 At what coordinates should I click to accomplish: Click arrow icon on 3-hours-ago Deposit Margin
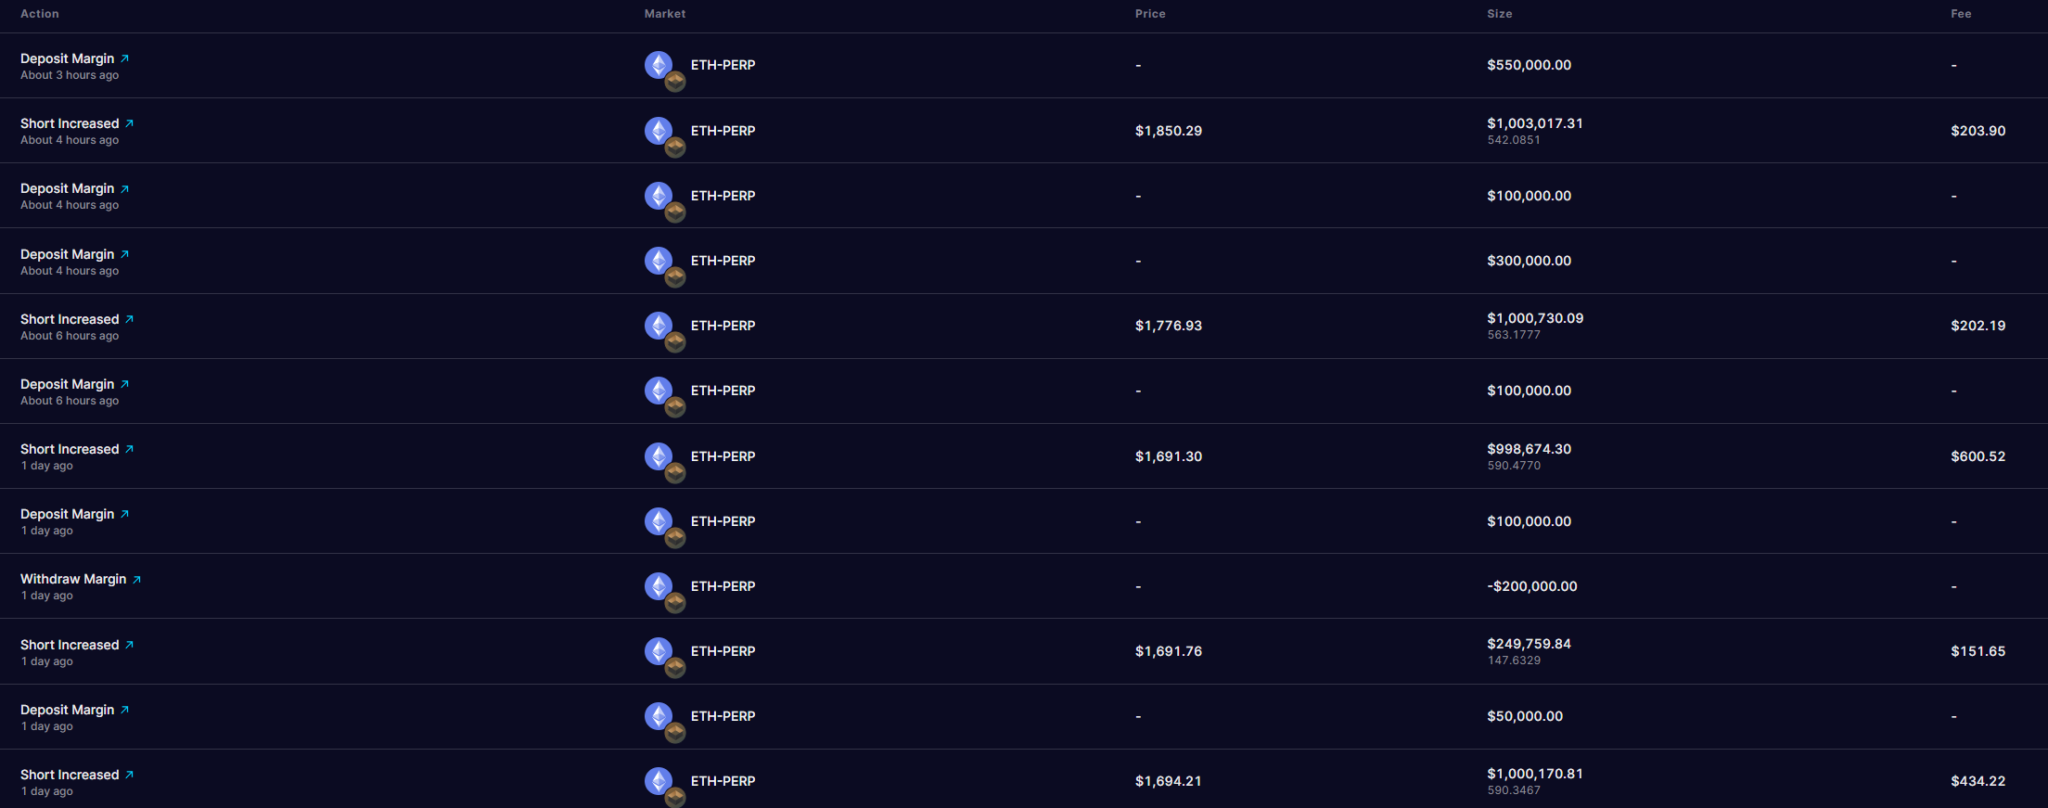pos(125,59)
